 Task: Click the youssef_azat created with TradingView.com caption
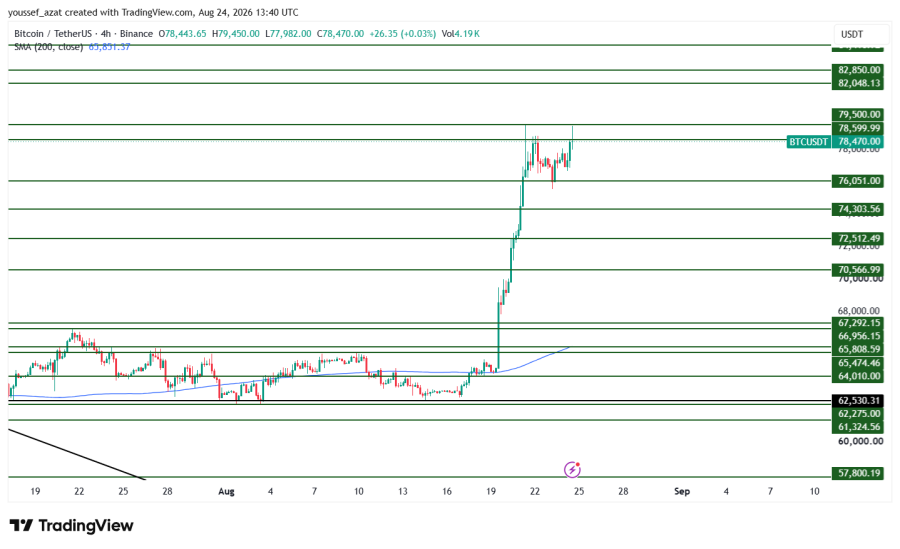(153, 13)
